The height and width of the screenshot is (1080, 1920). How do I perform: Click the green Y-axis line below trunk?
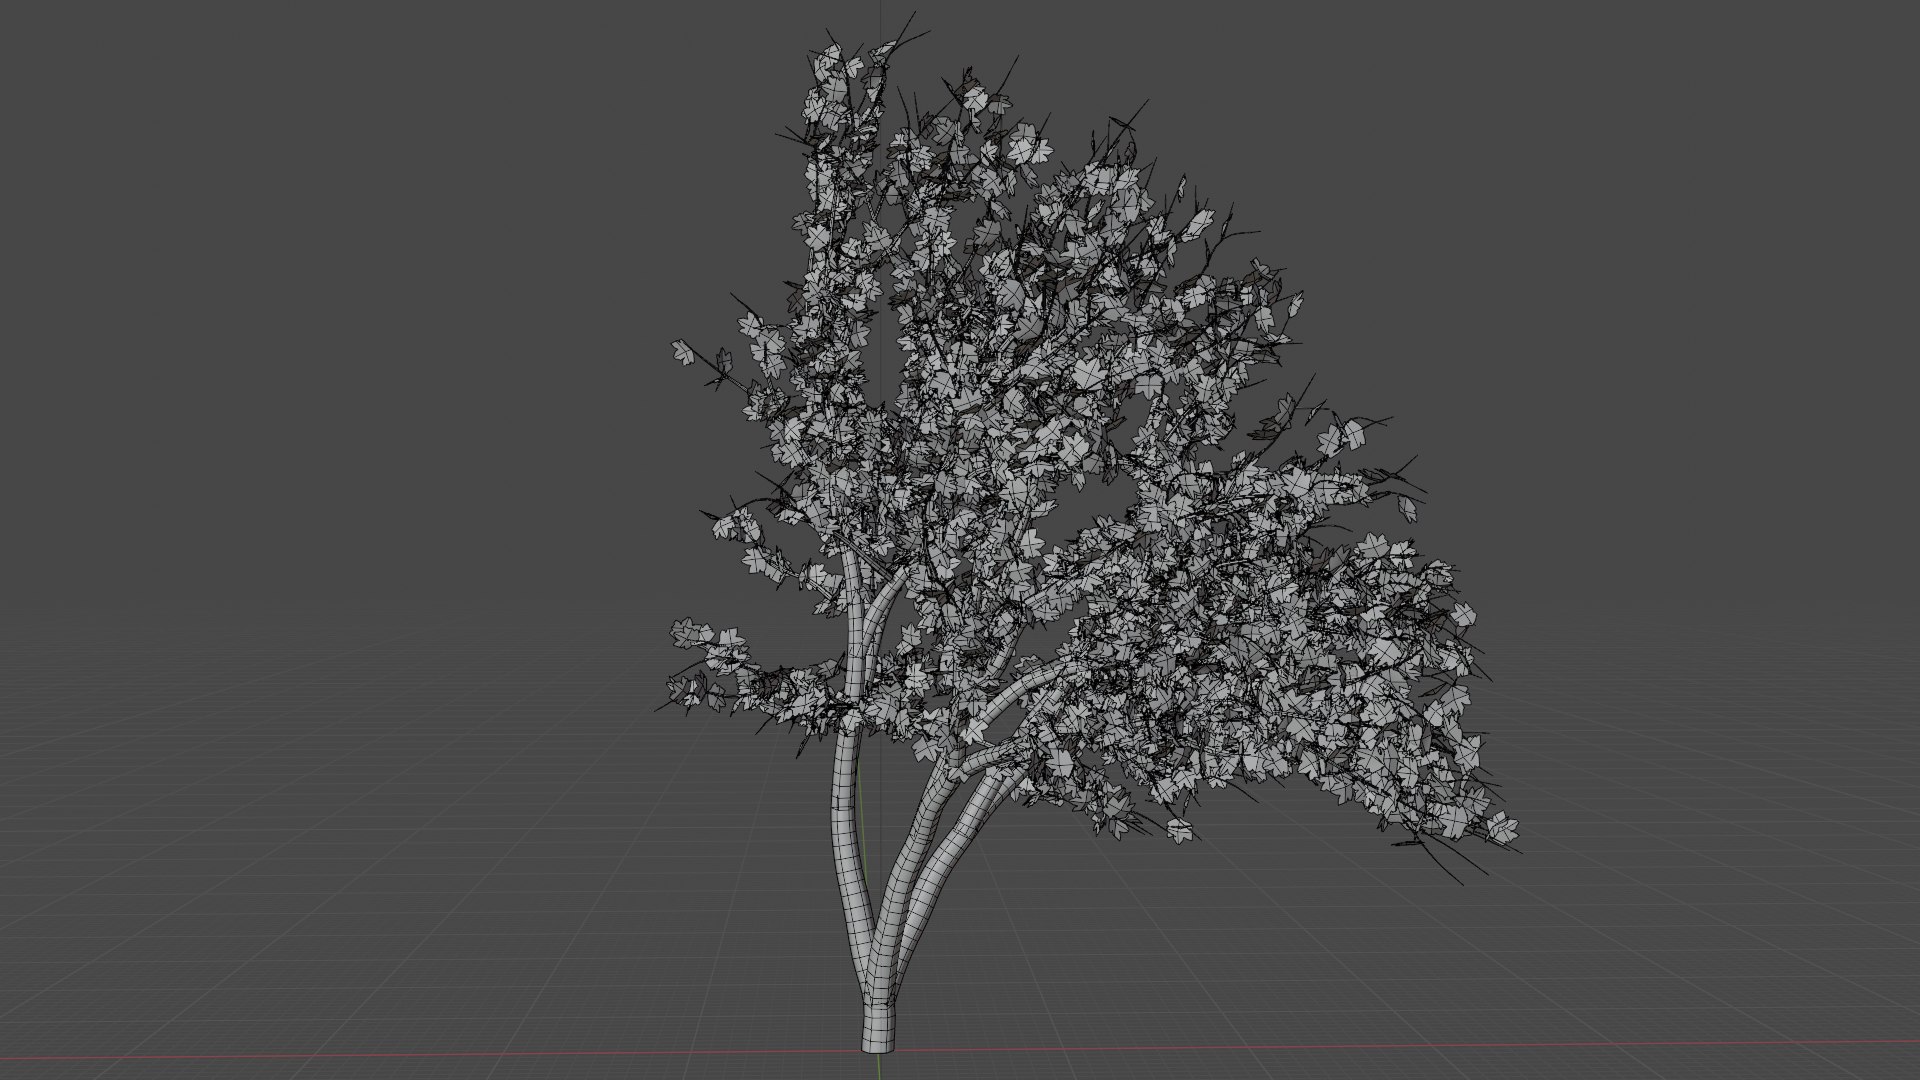[x=879, y=1066]
